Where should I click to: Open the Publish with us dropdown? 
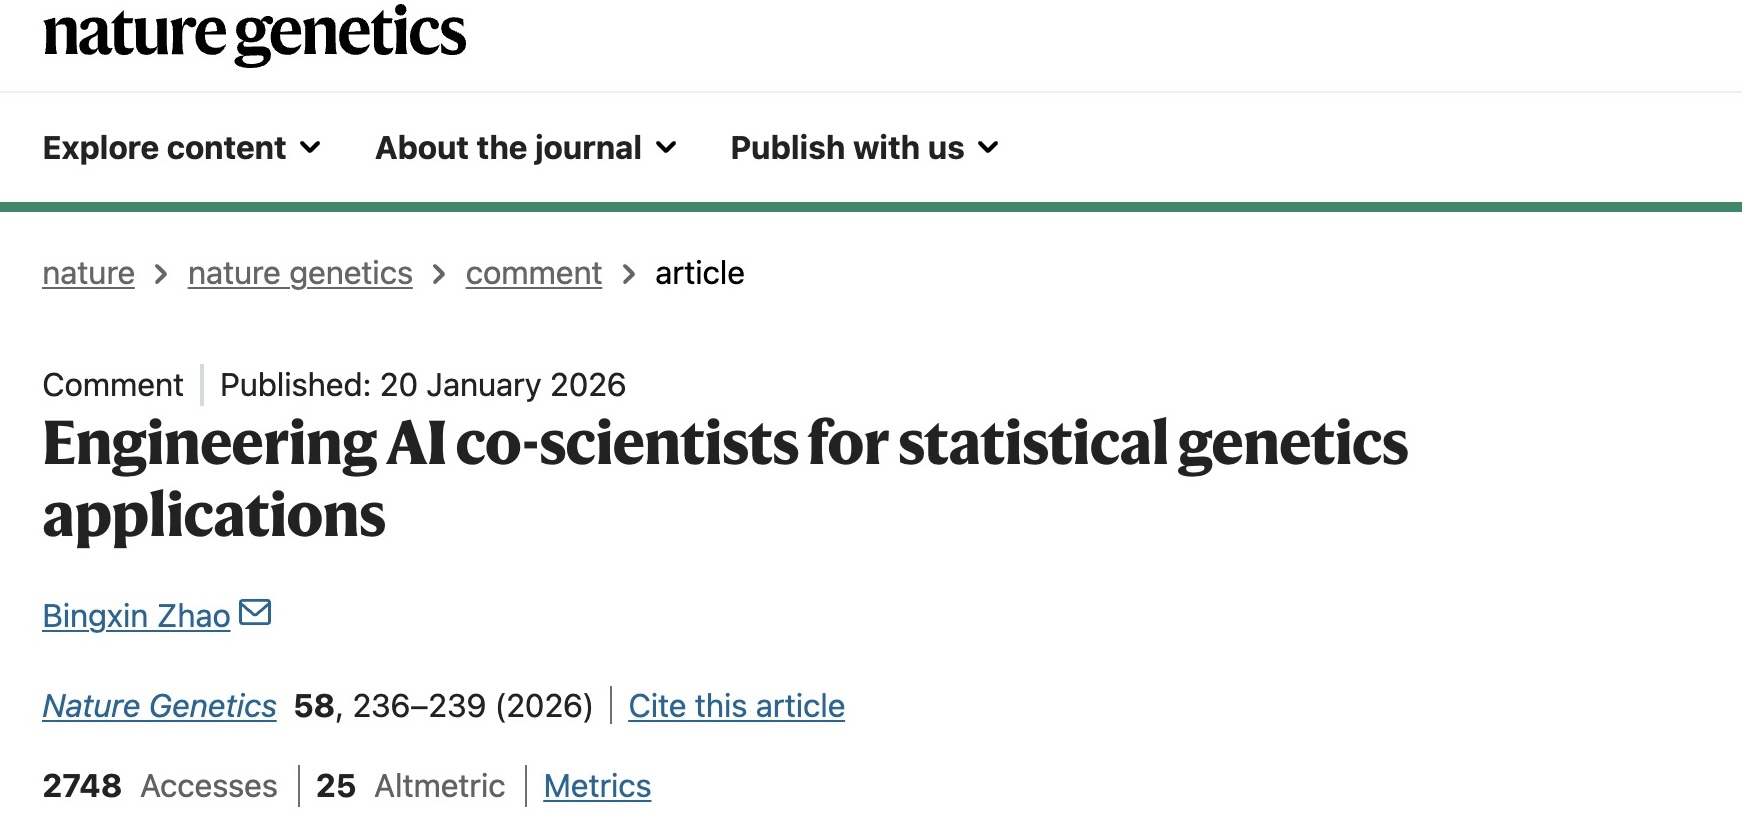coord(845,148)
